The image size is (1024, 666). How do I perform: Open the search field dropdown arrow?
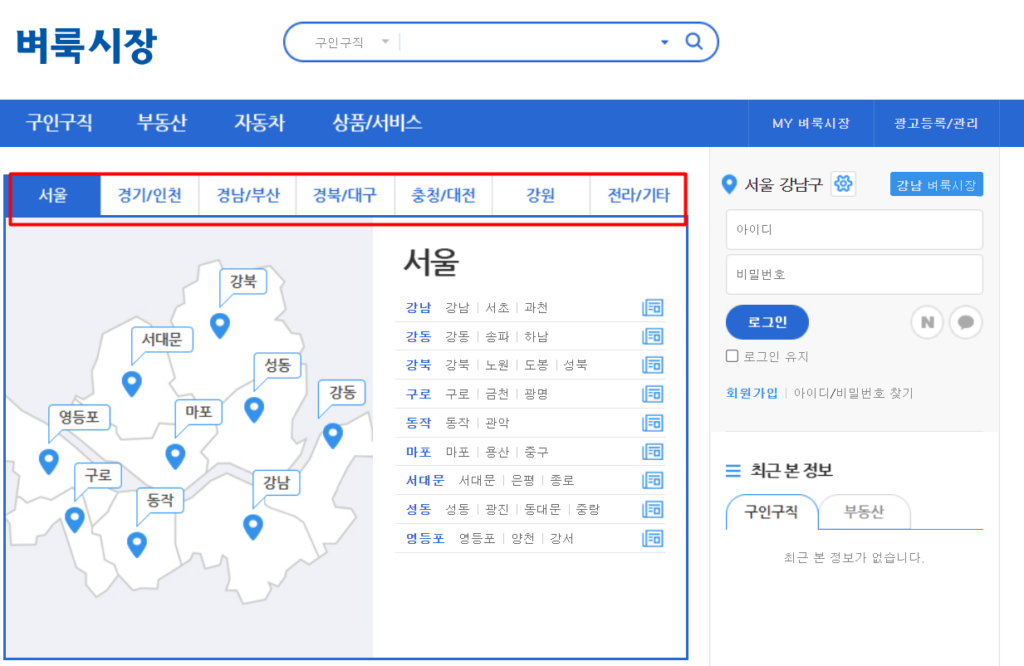663,42
